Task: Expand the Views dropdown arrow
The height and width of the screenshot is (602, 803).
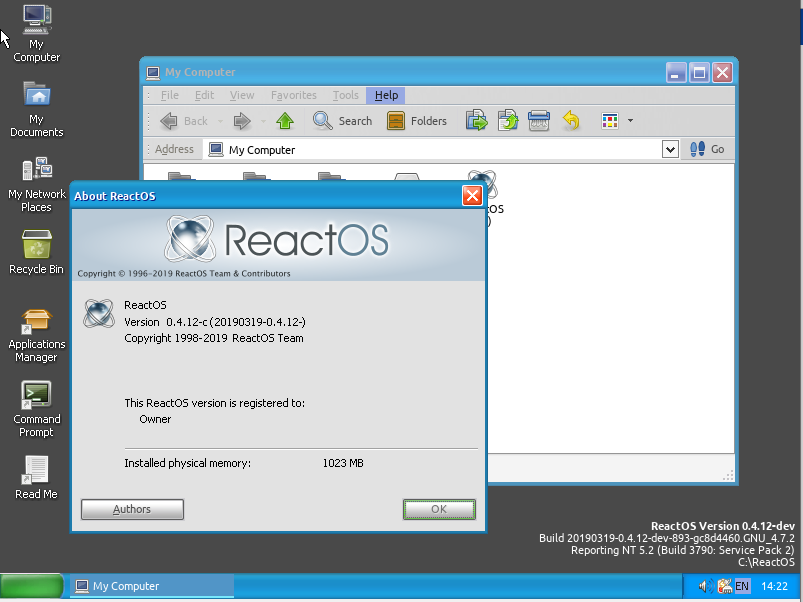Action: 630,121
